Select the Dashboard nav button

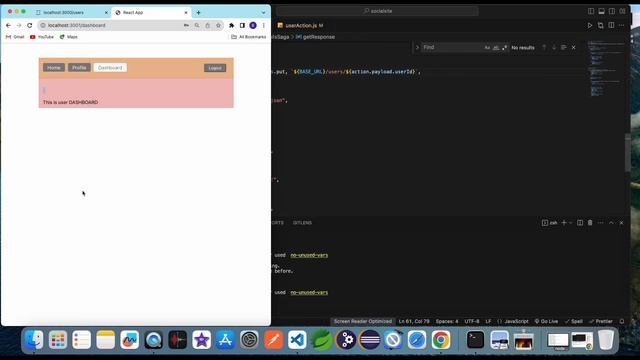pos(110,68)
